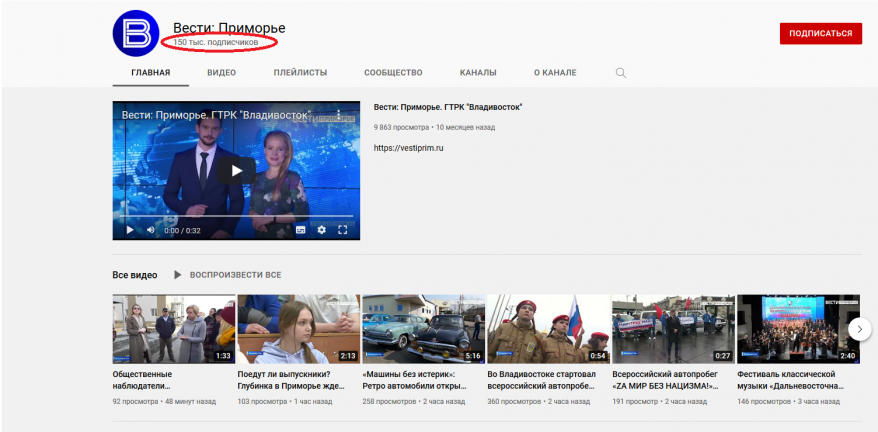The height and width of the screenshot is (432, 878).
Task: Click the 191 просмотр • 2 часа назад text
Action: (x=660, y=402)
